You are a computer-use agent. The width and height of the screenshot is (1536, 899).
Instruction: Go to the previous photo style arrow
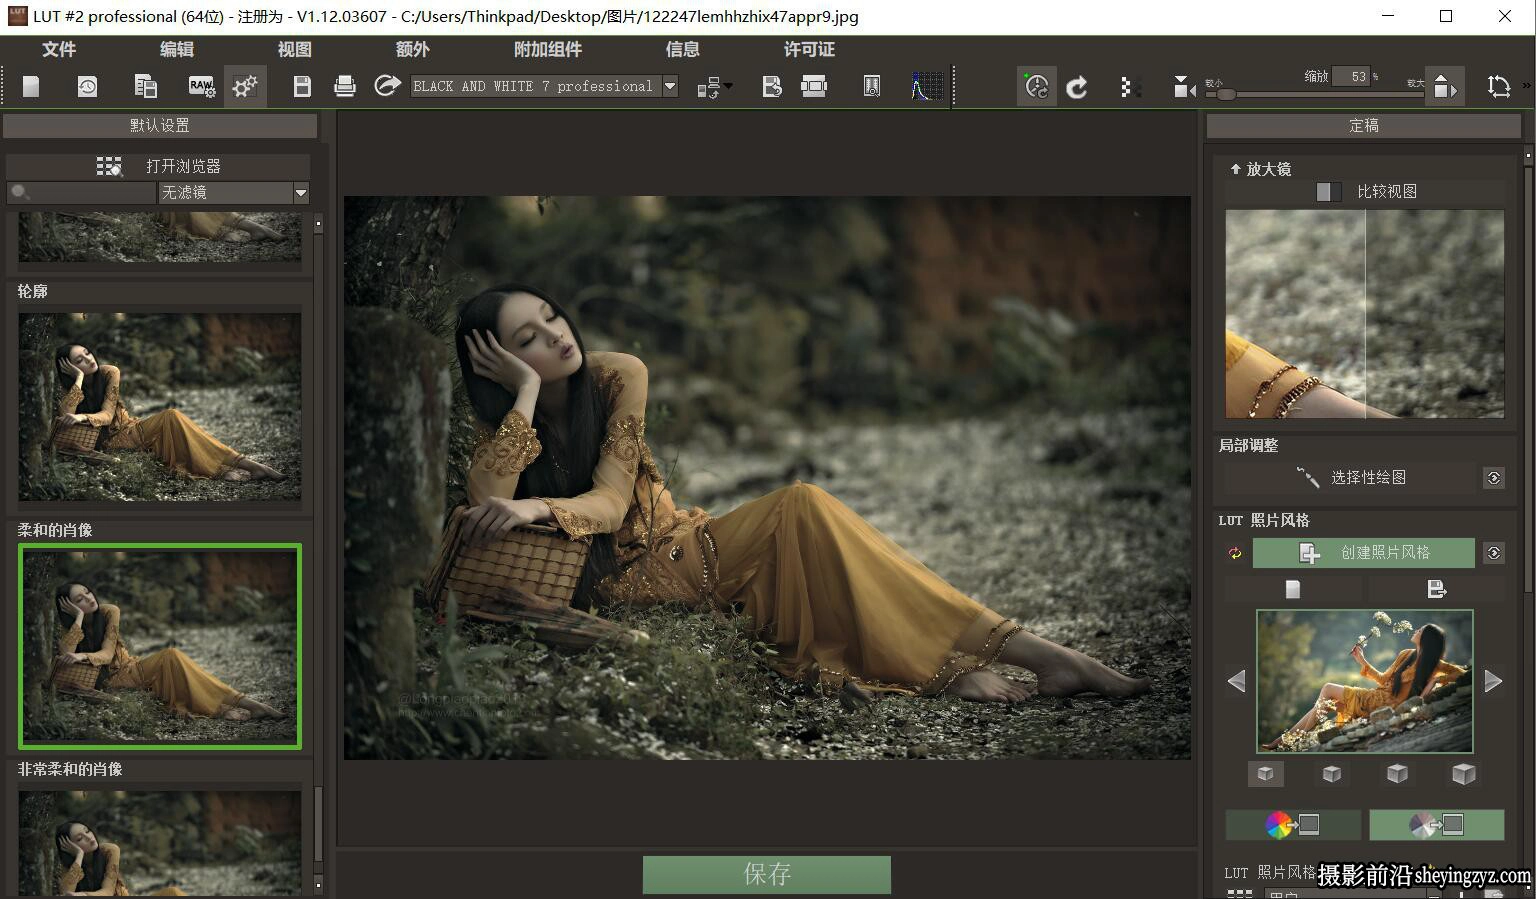coord(1237,681)
